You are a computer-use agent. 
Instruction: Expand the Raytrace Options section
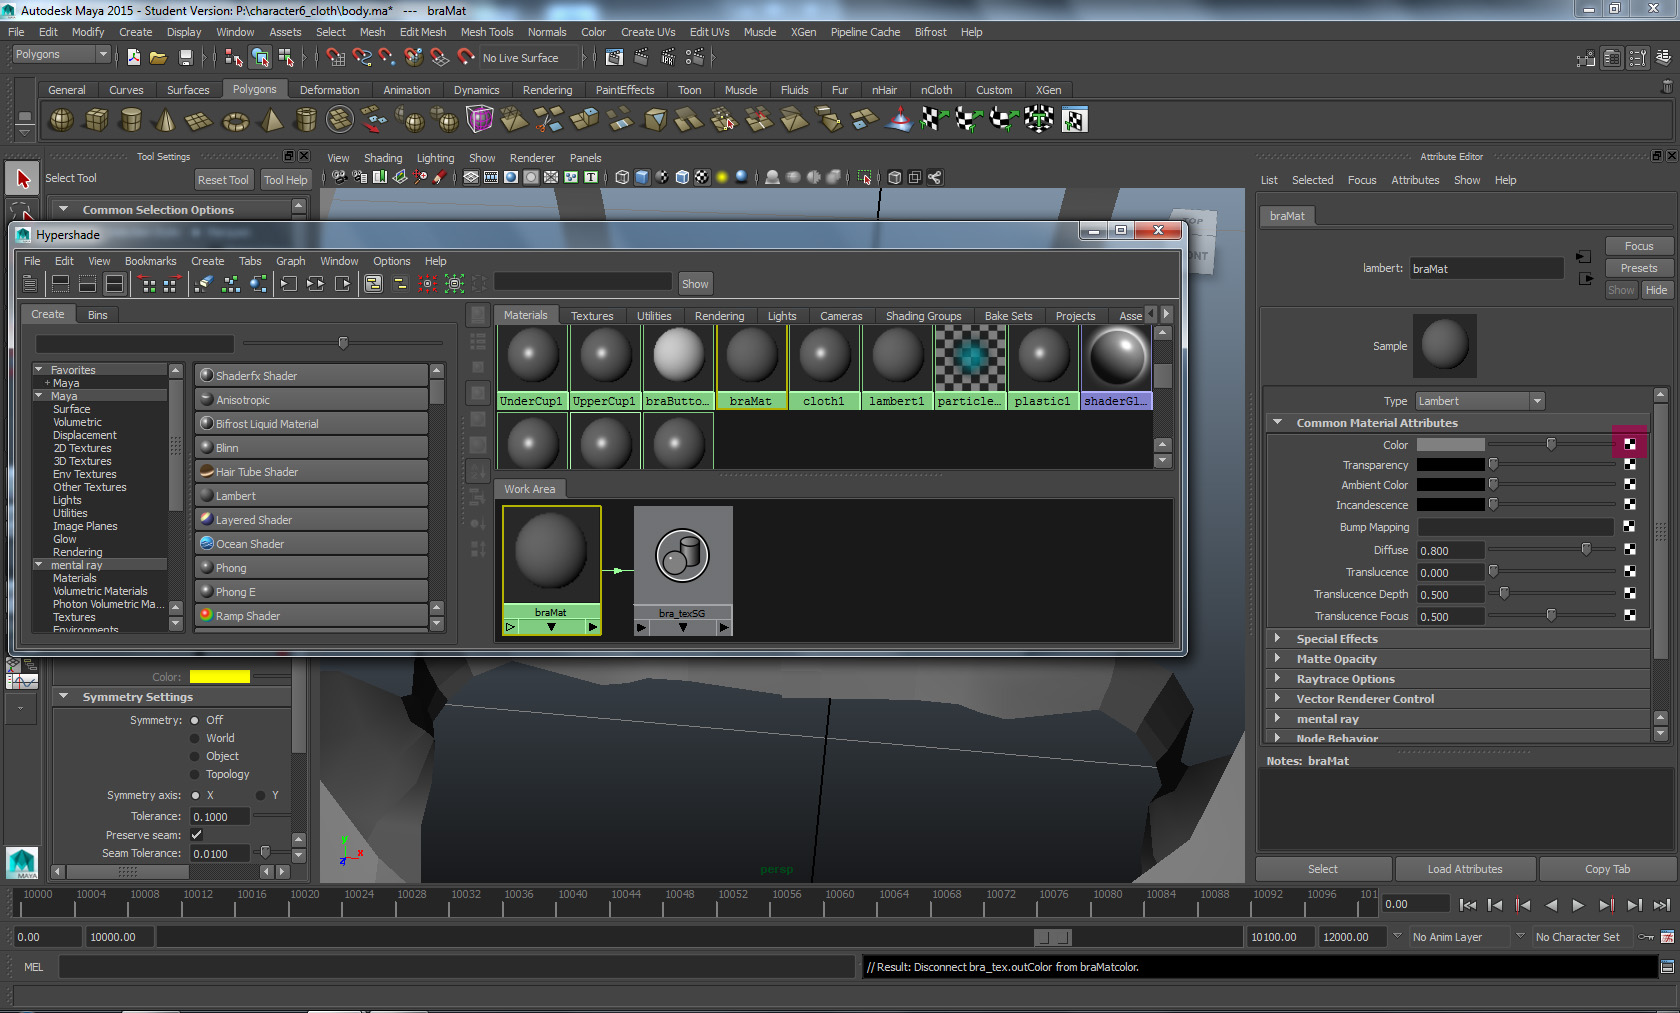[1278, 678]
